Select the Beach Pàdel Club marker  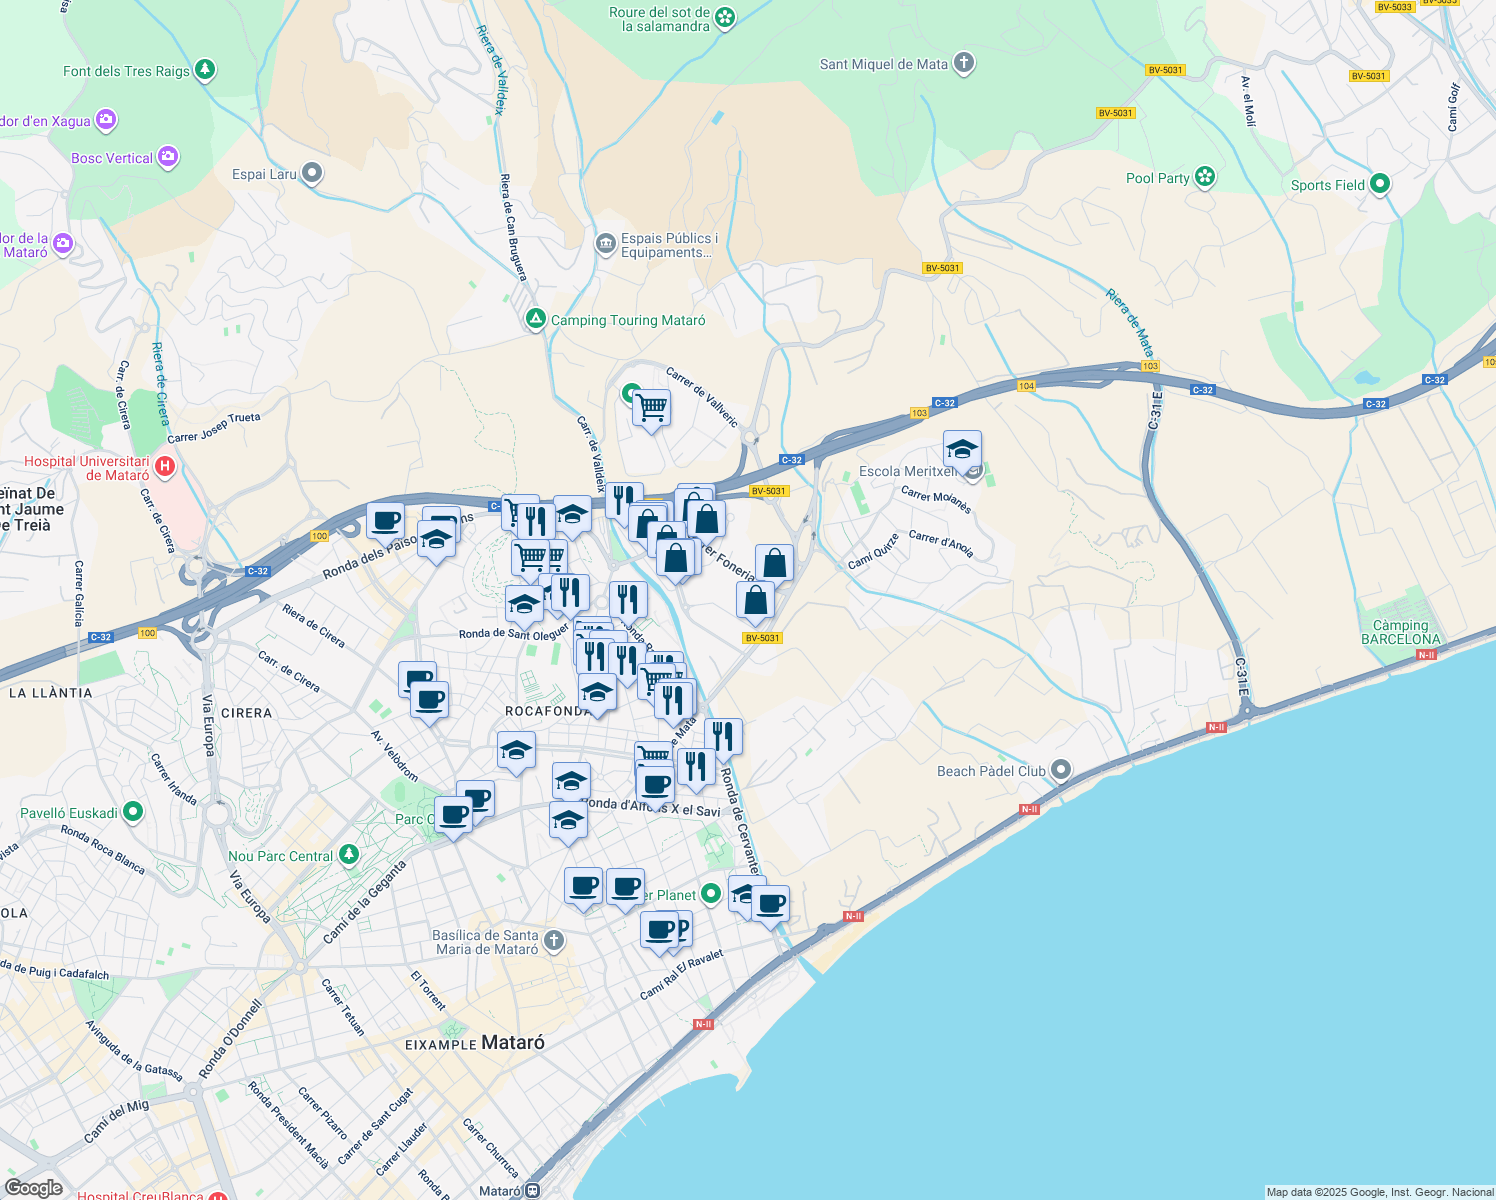coord(1058,769)
